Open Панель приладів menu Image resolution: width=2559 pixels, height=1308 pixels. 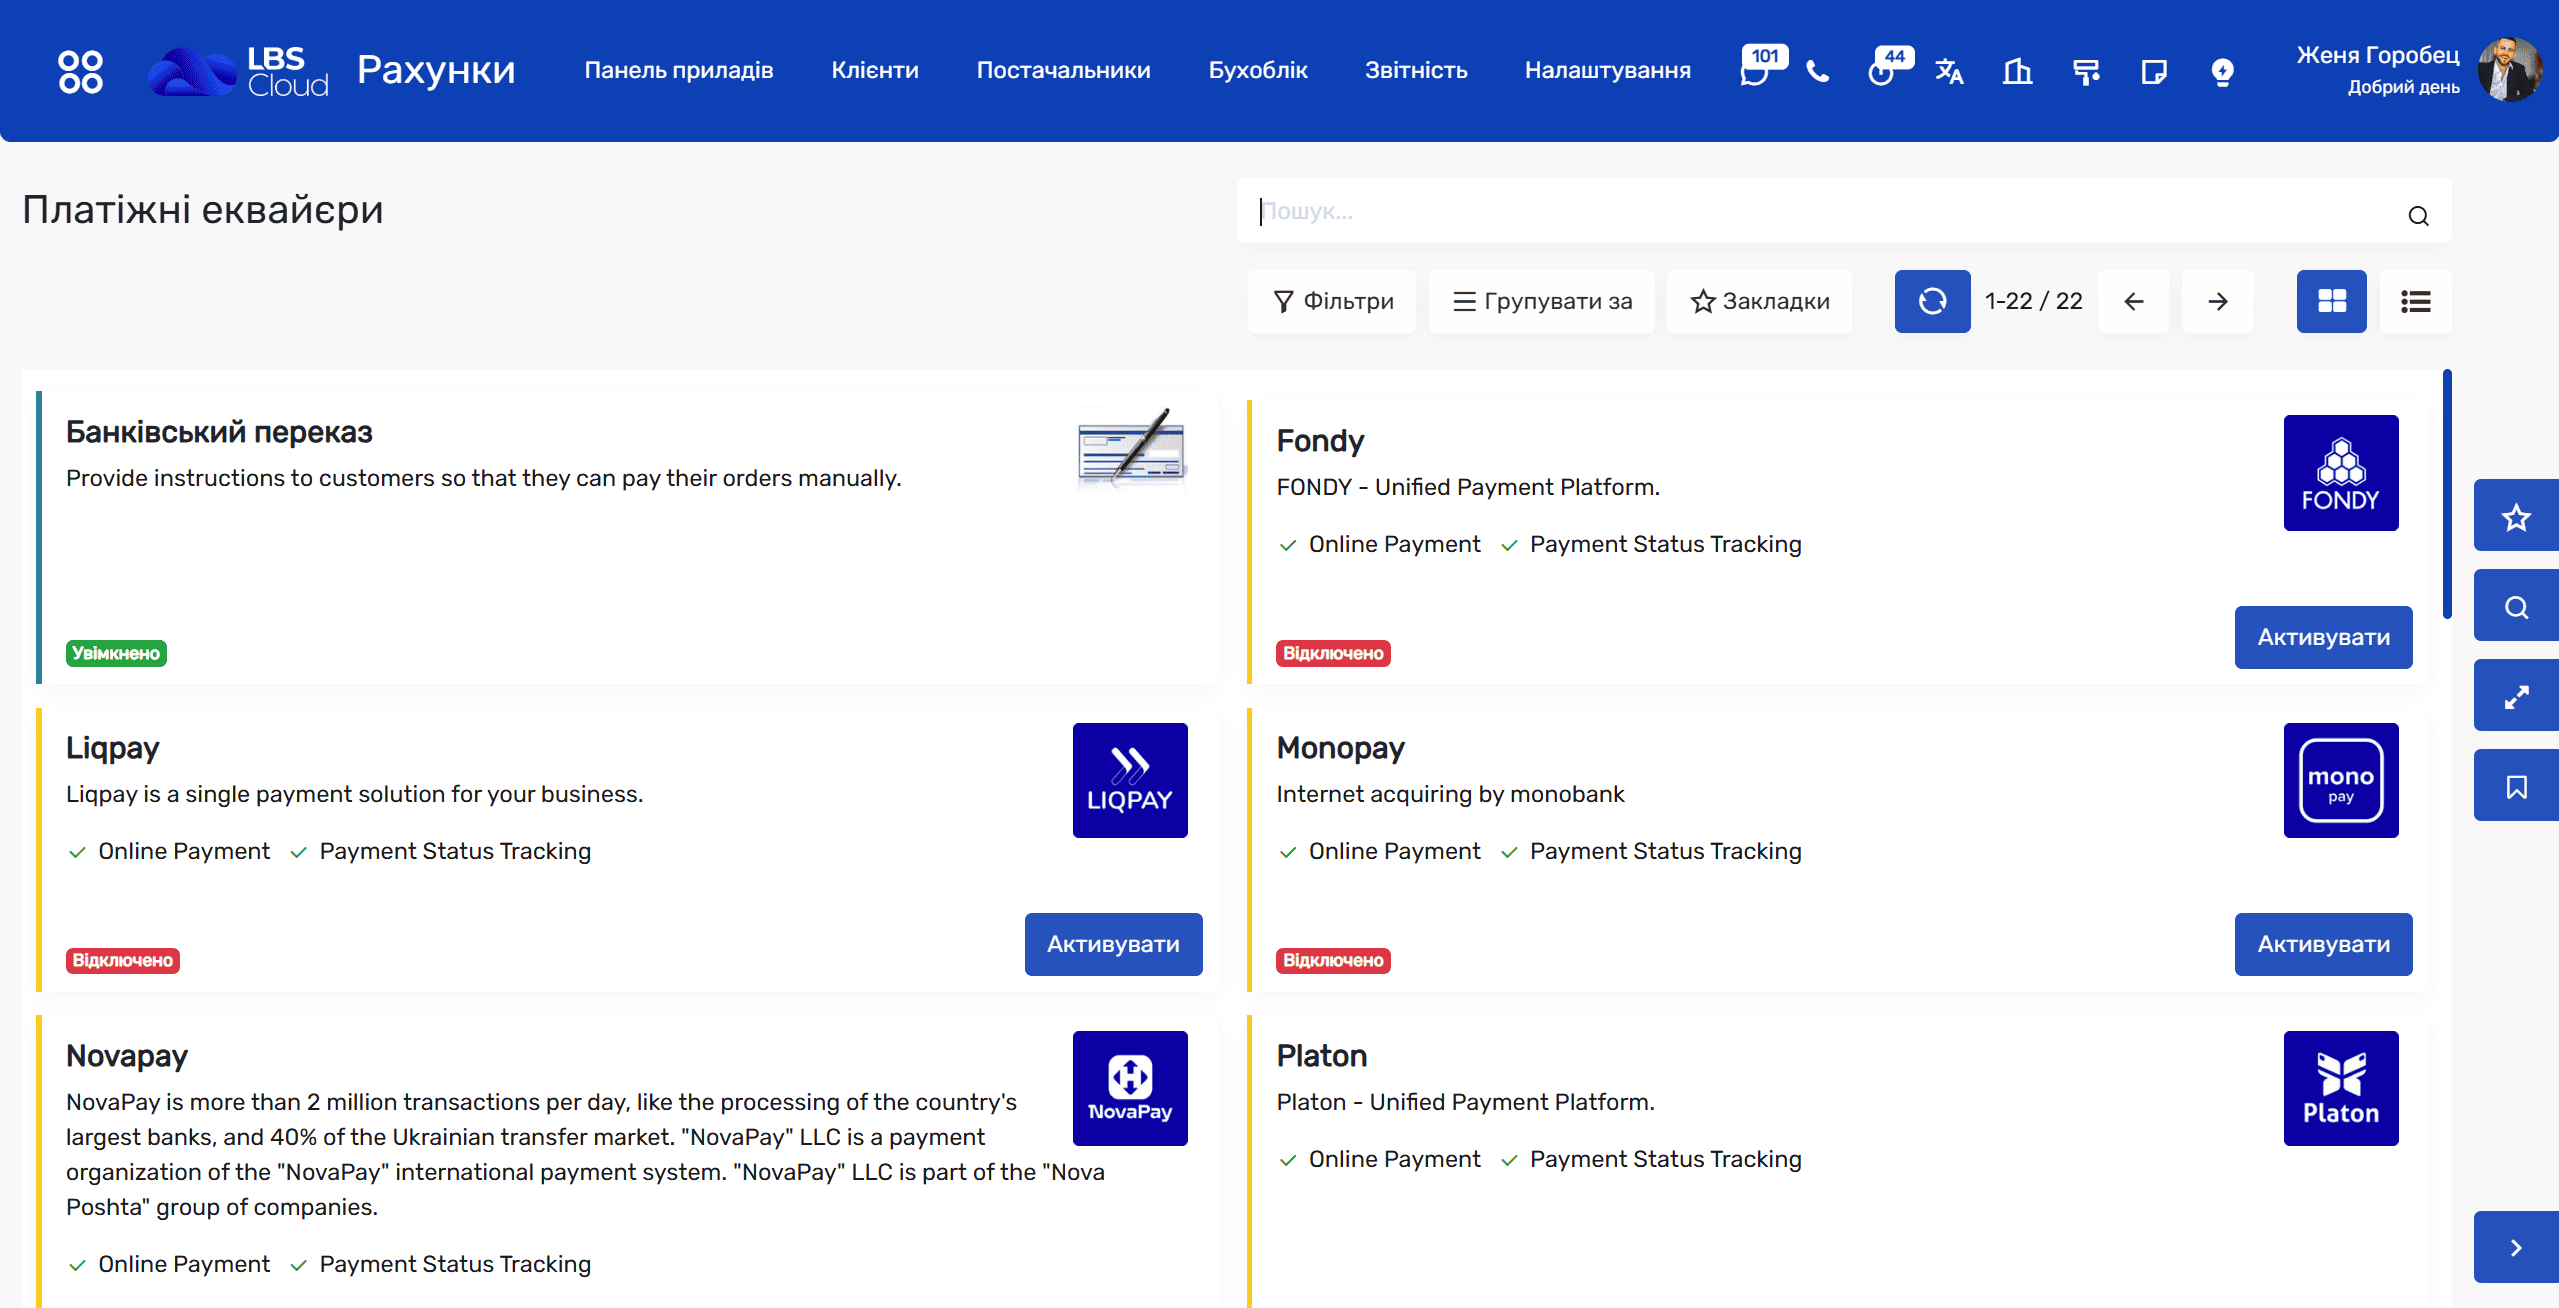pos(679,70)
